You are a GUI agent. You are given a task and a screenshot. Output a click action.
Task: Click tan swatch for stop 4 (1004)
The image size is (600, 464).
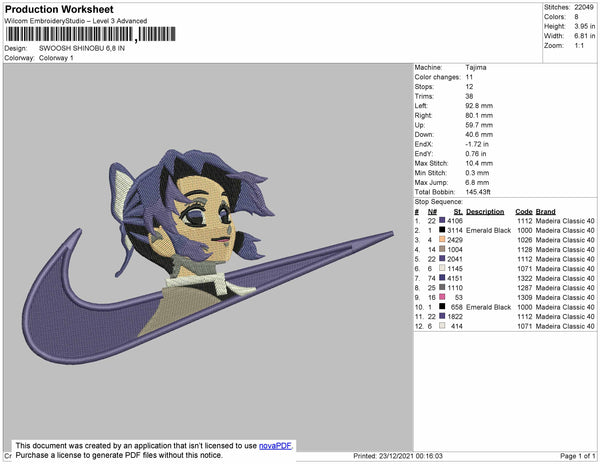tap(442, 249)
